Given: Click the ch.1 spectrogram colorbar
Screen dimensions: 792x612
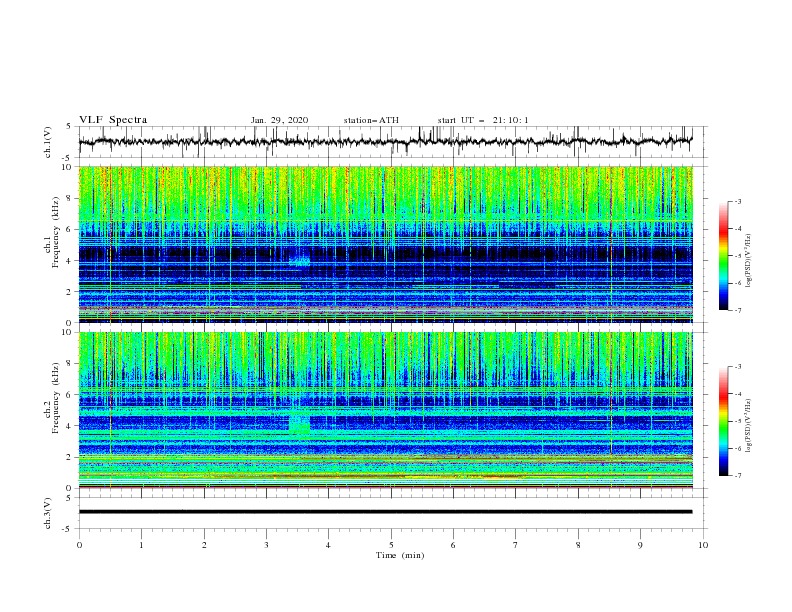Looking at the screenshot, I should point(723,256).
